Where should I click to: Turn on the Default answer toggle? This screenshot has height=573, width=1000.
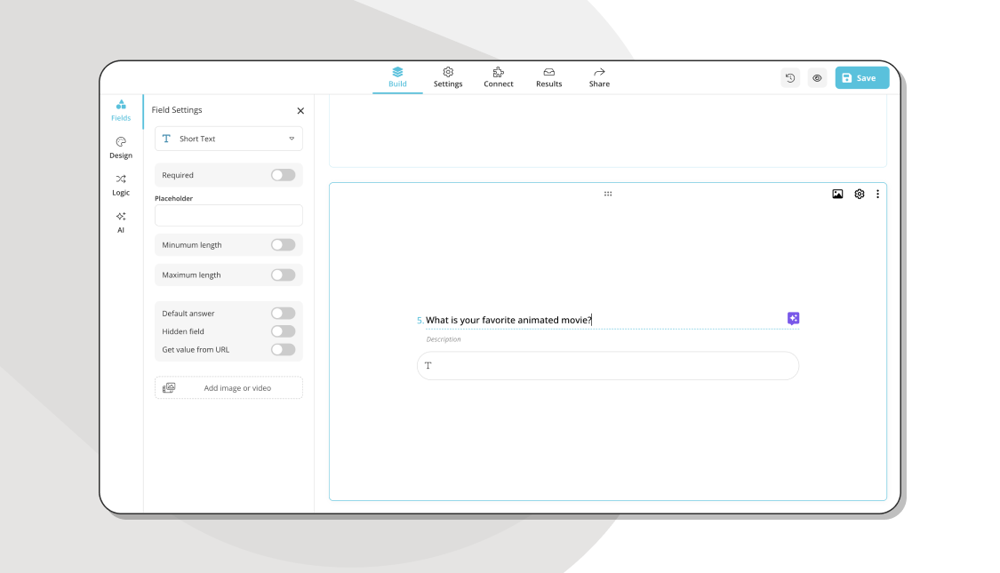[283, 313]
